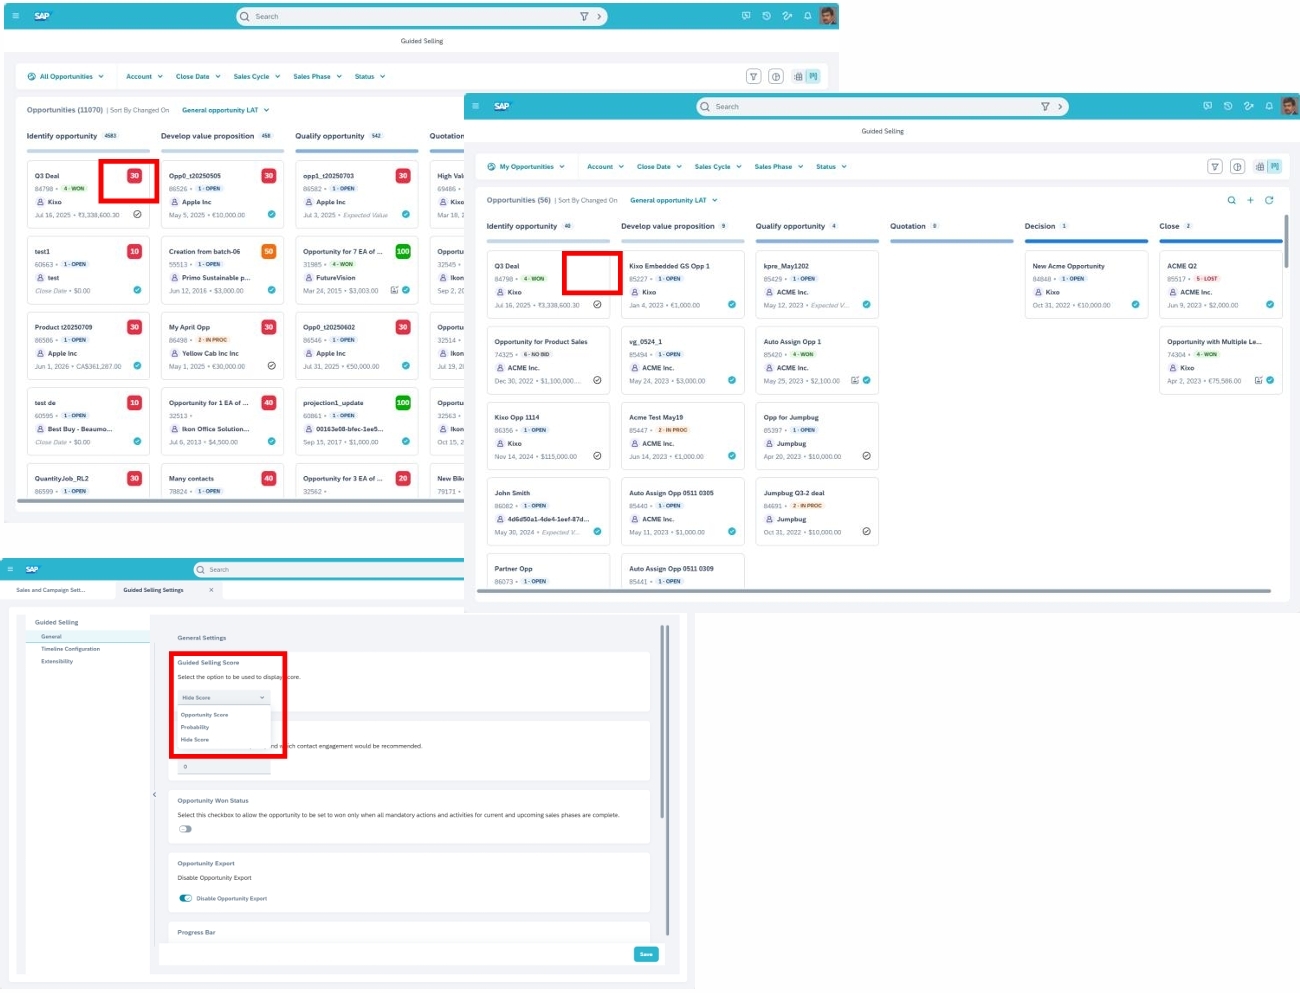Open Extensibility settings item
The height and width of the screenshot is (993, 1300).
(x=57, y=661)
